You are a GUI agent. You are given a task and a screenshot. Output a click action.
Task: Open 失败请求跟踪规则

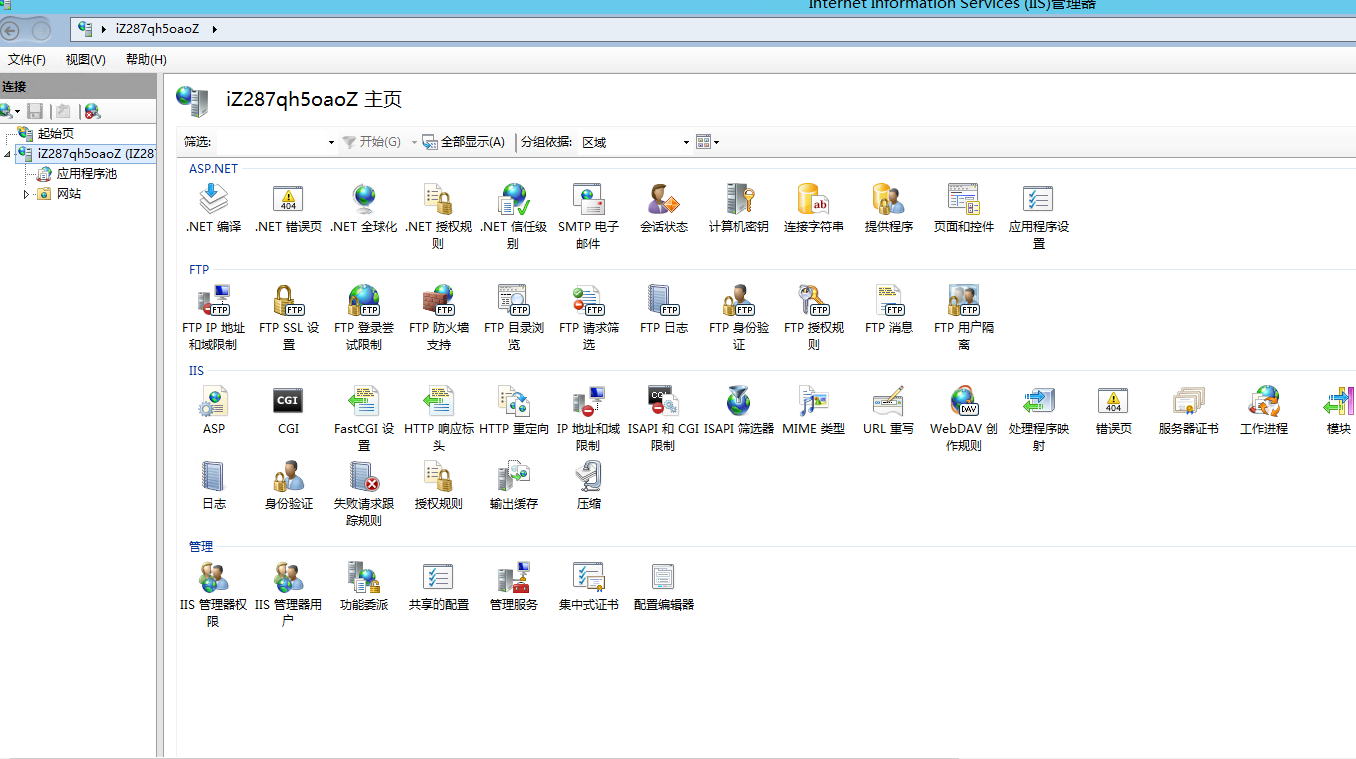(363, 493)
